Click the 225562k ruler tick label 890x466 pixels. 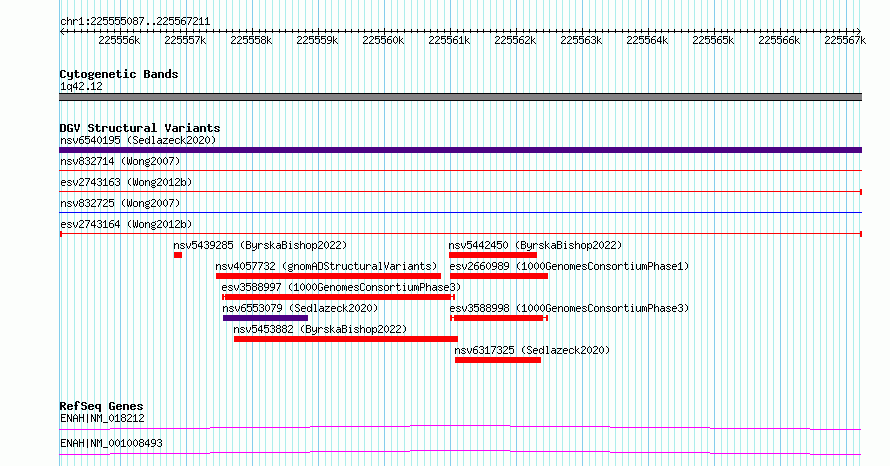coord(515,40)
